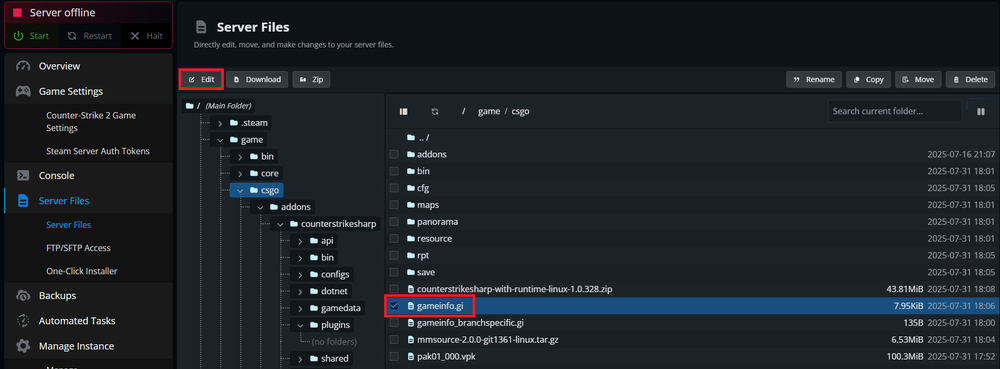The height and width of the screenshot is (369, 1000).
Task: Expand the api folder chevron
Action: pyautogui.click(x=300, y=241)
